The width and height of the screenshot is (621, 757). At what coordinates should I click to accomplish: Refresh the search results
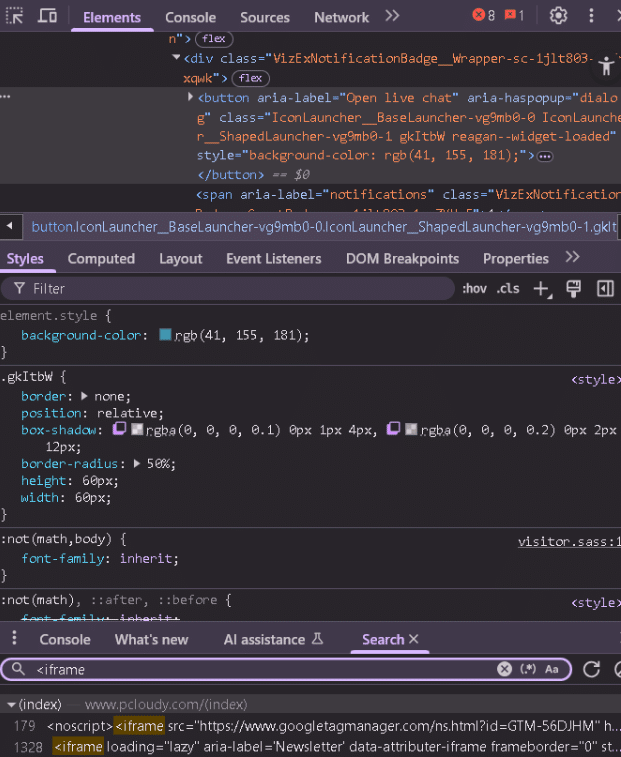click(x=591, y=669)
